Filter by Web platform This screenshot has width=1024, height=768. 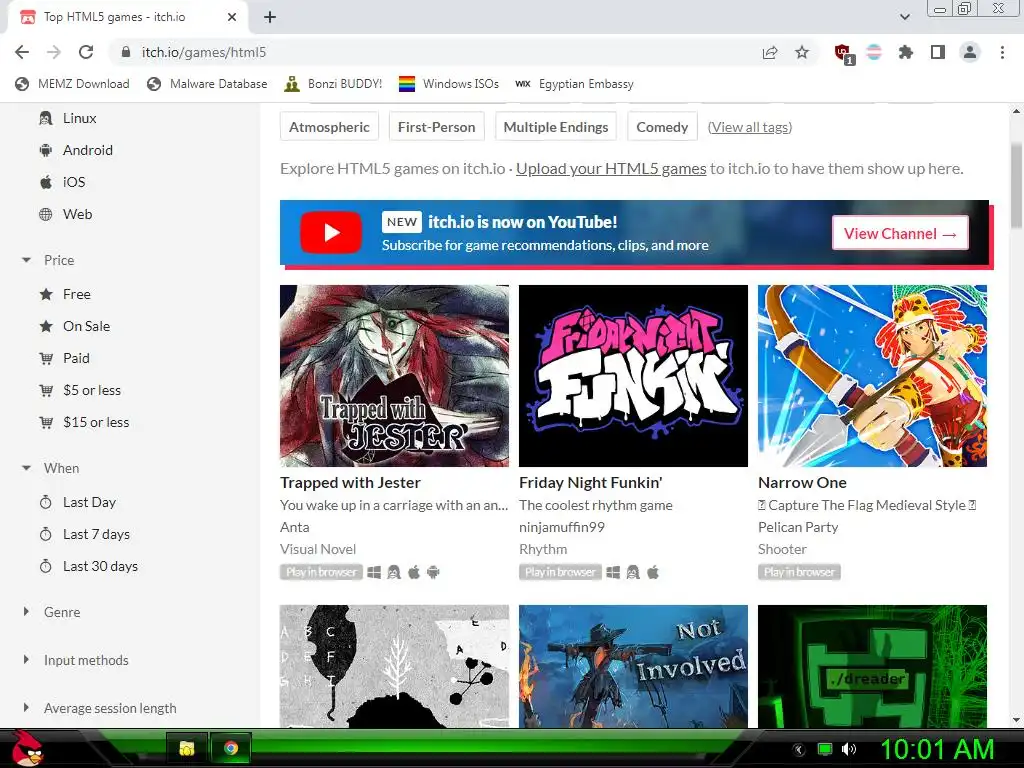[x=65, y=214]
